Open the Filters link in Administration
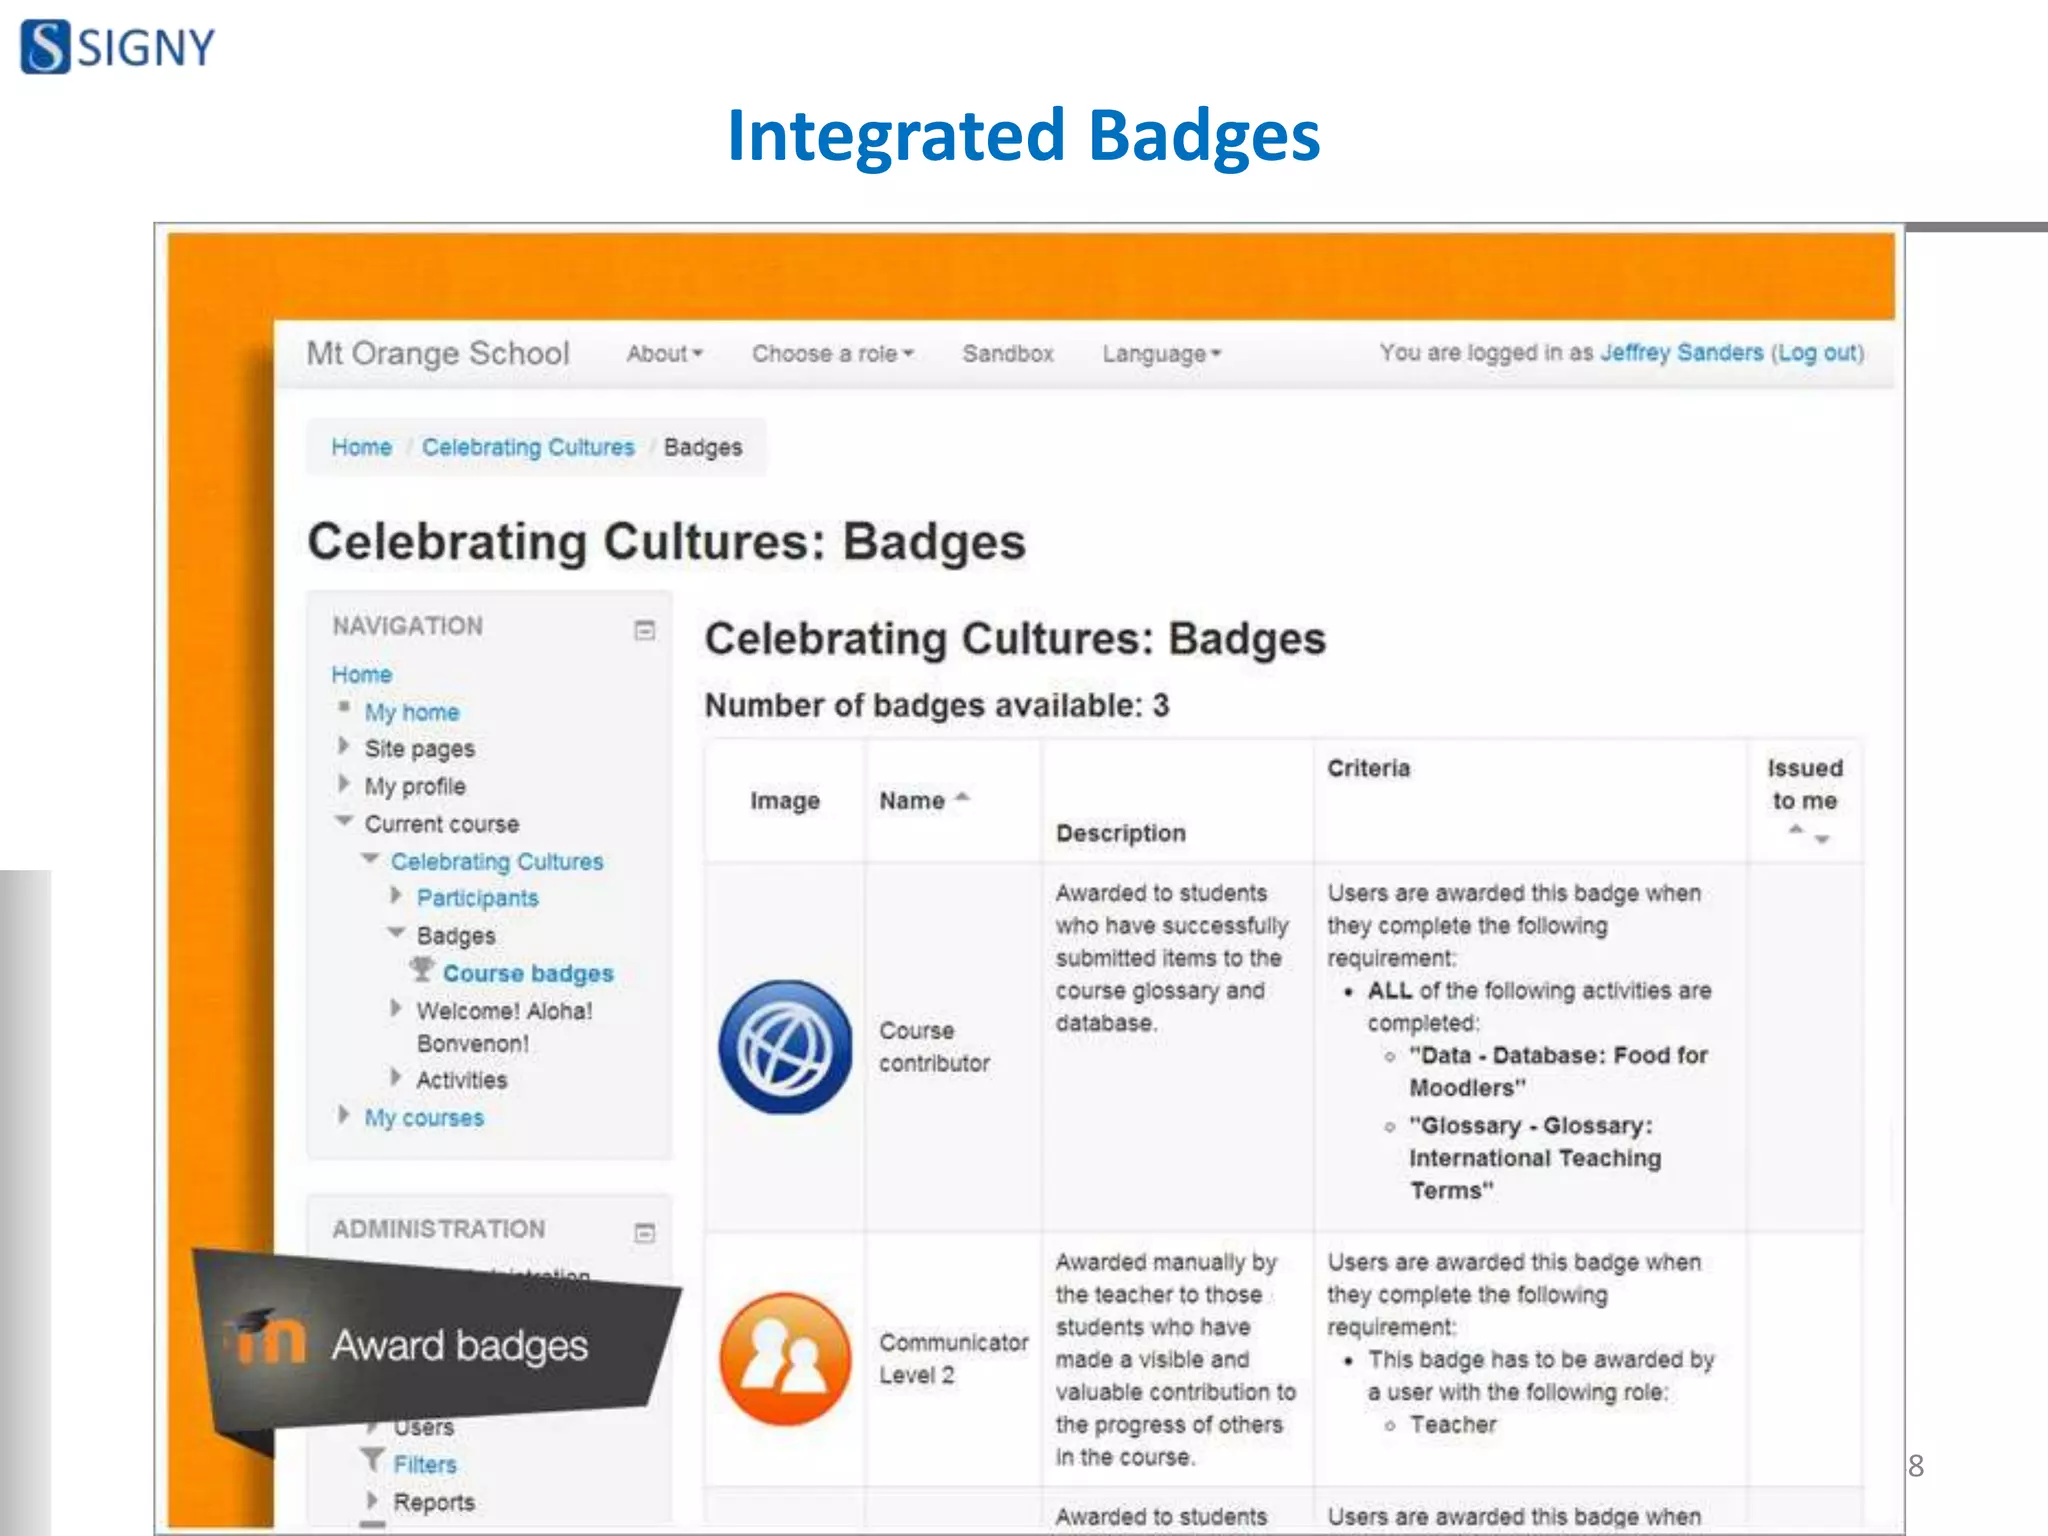Screen dimensions: 2048x1536 pyautogui.click(x=424, y=1464)
